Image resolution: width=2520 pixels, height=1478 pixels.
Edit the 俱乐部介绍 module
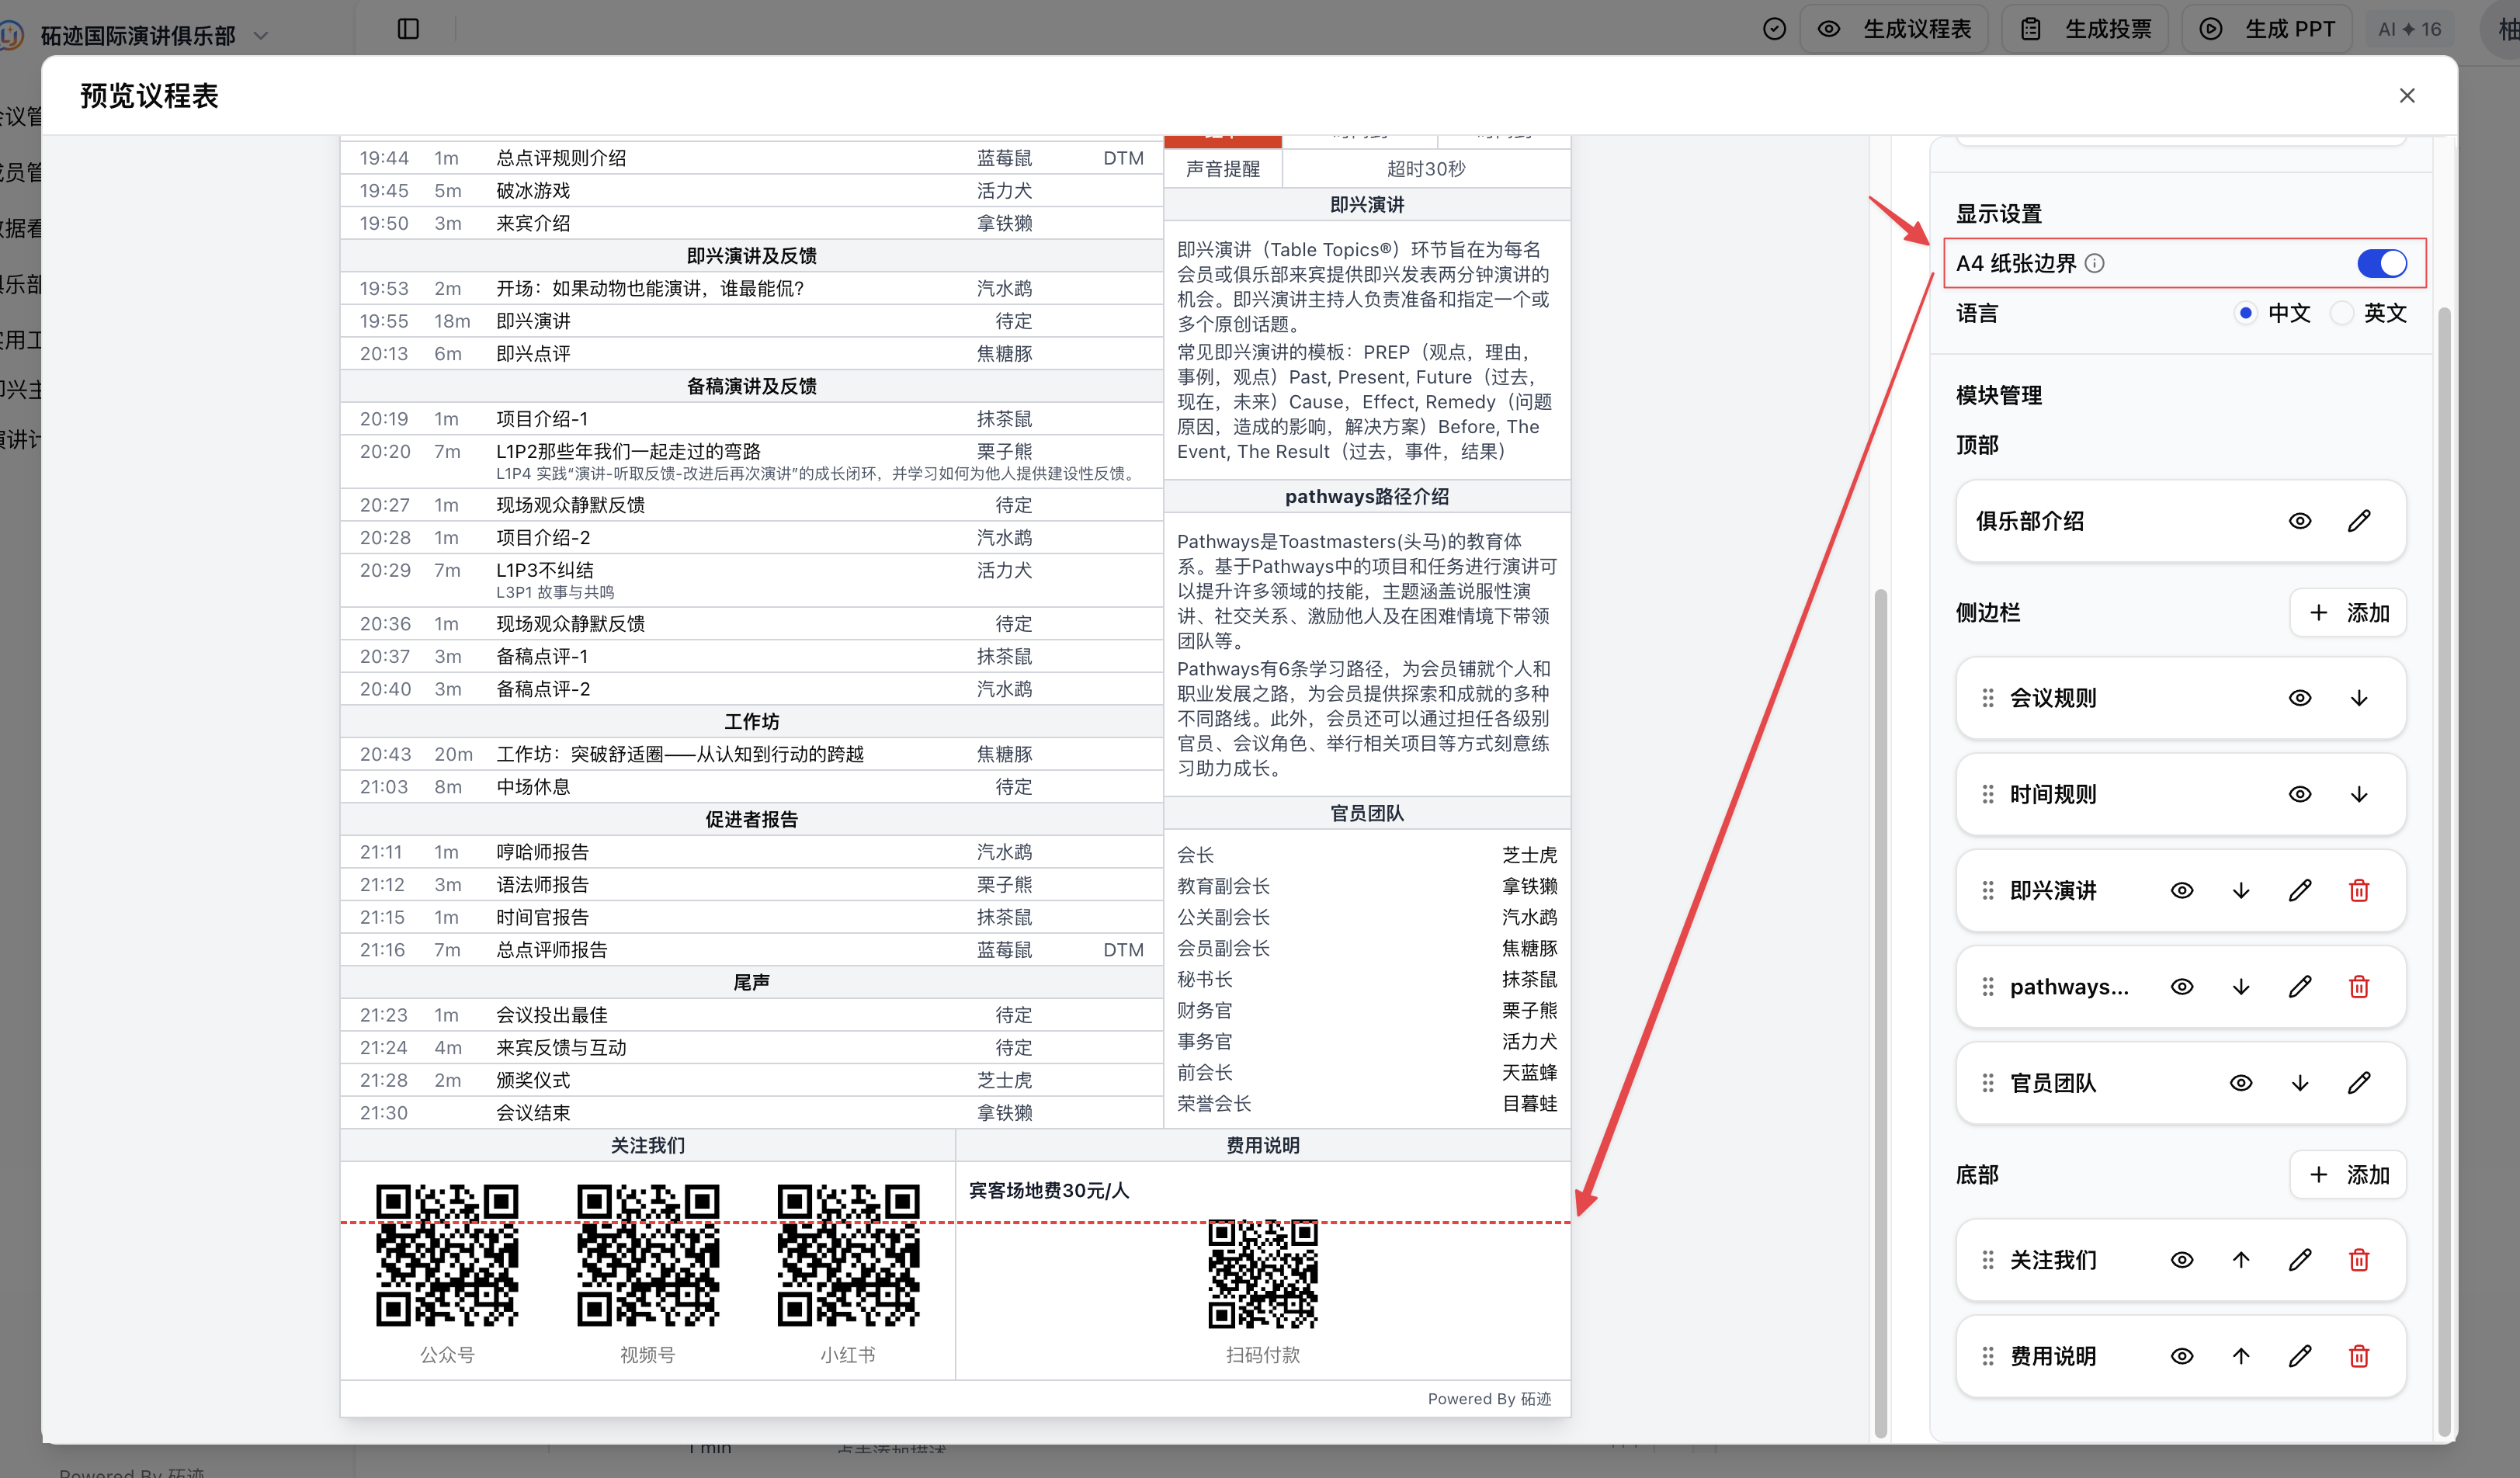tap(2359, 521)
